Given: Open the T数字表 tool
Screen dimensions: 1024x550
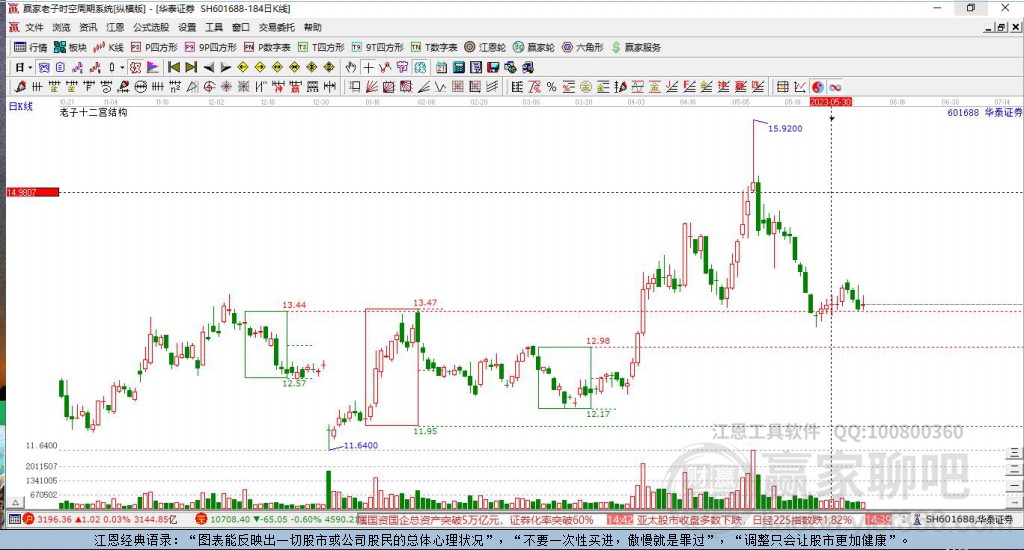Looking at the screenshot, I should tap(434, 47).
